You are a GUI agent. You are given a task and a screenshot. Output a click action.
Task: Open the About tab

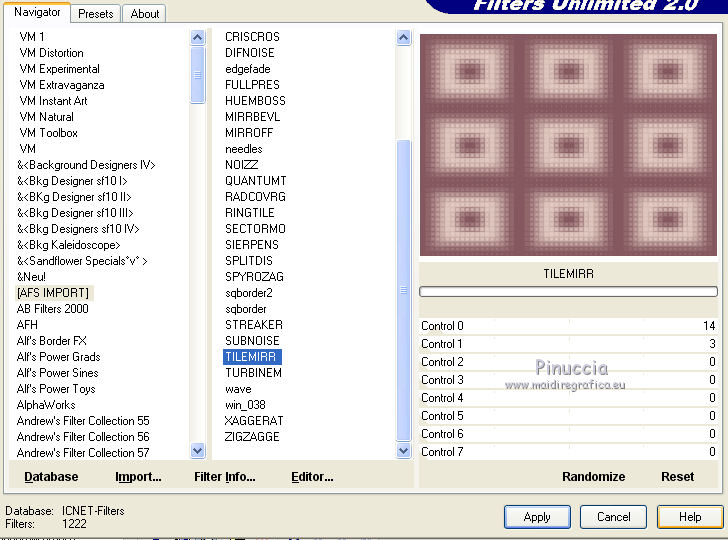pos(144,13)
